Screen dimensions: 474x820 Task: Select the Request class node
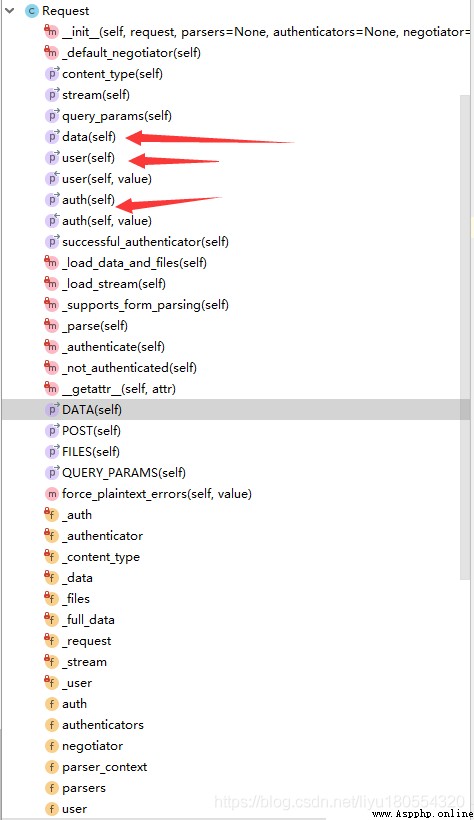(65, 11)
